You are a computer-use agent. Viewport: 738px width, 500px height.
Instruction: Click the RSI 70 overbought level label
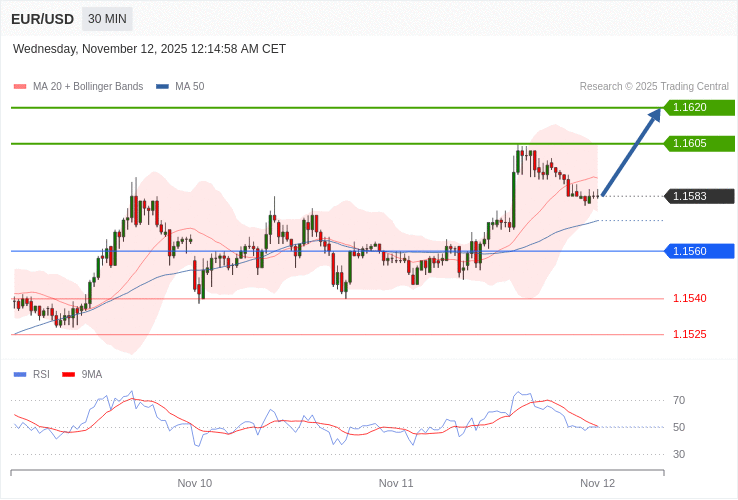coord(679,400)
